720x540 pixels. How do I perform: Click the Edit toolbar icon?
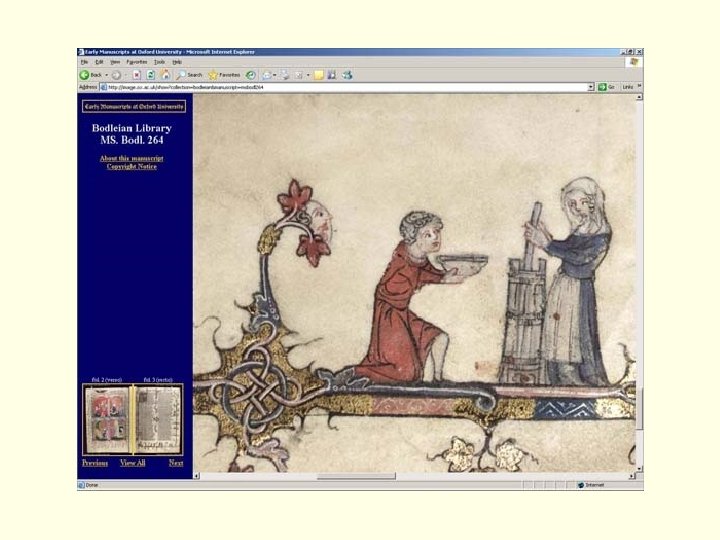[x=299, y=75]
